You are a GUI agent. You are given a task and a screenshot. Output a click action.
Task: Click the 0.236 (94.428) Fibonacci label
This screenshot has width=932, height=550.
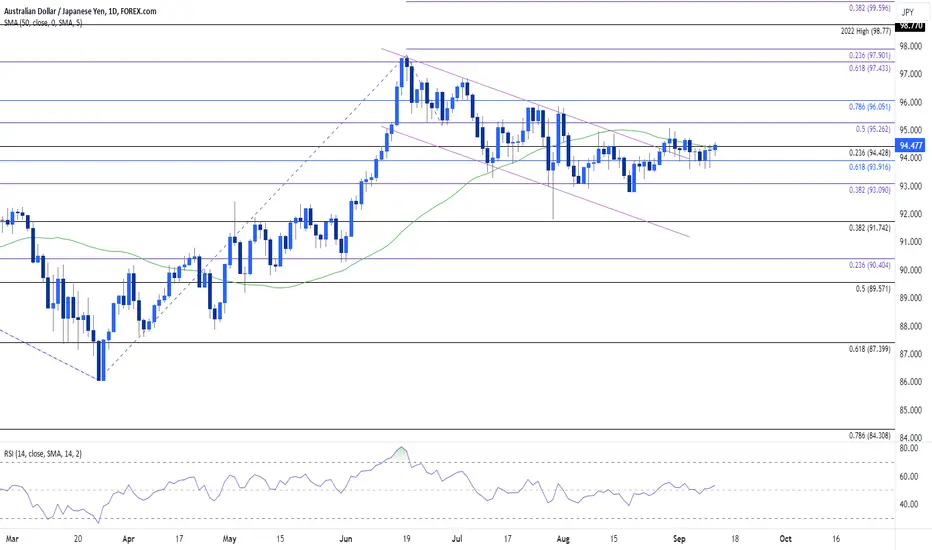(870, 153)
